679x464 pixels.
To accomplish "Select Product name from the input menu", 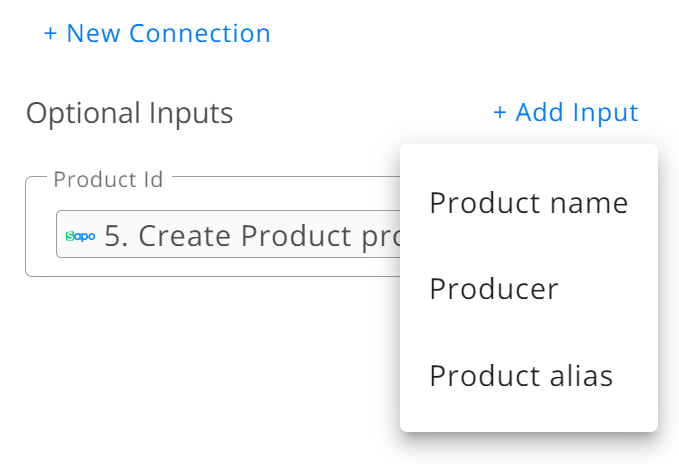I will [x=529, y=203].
